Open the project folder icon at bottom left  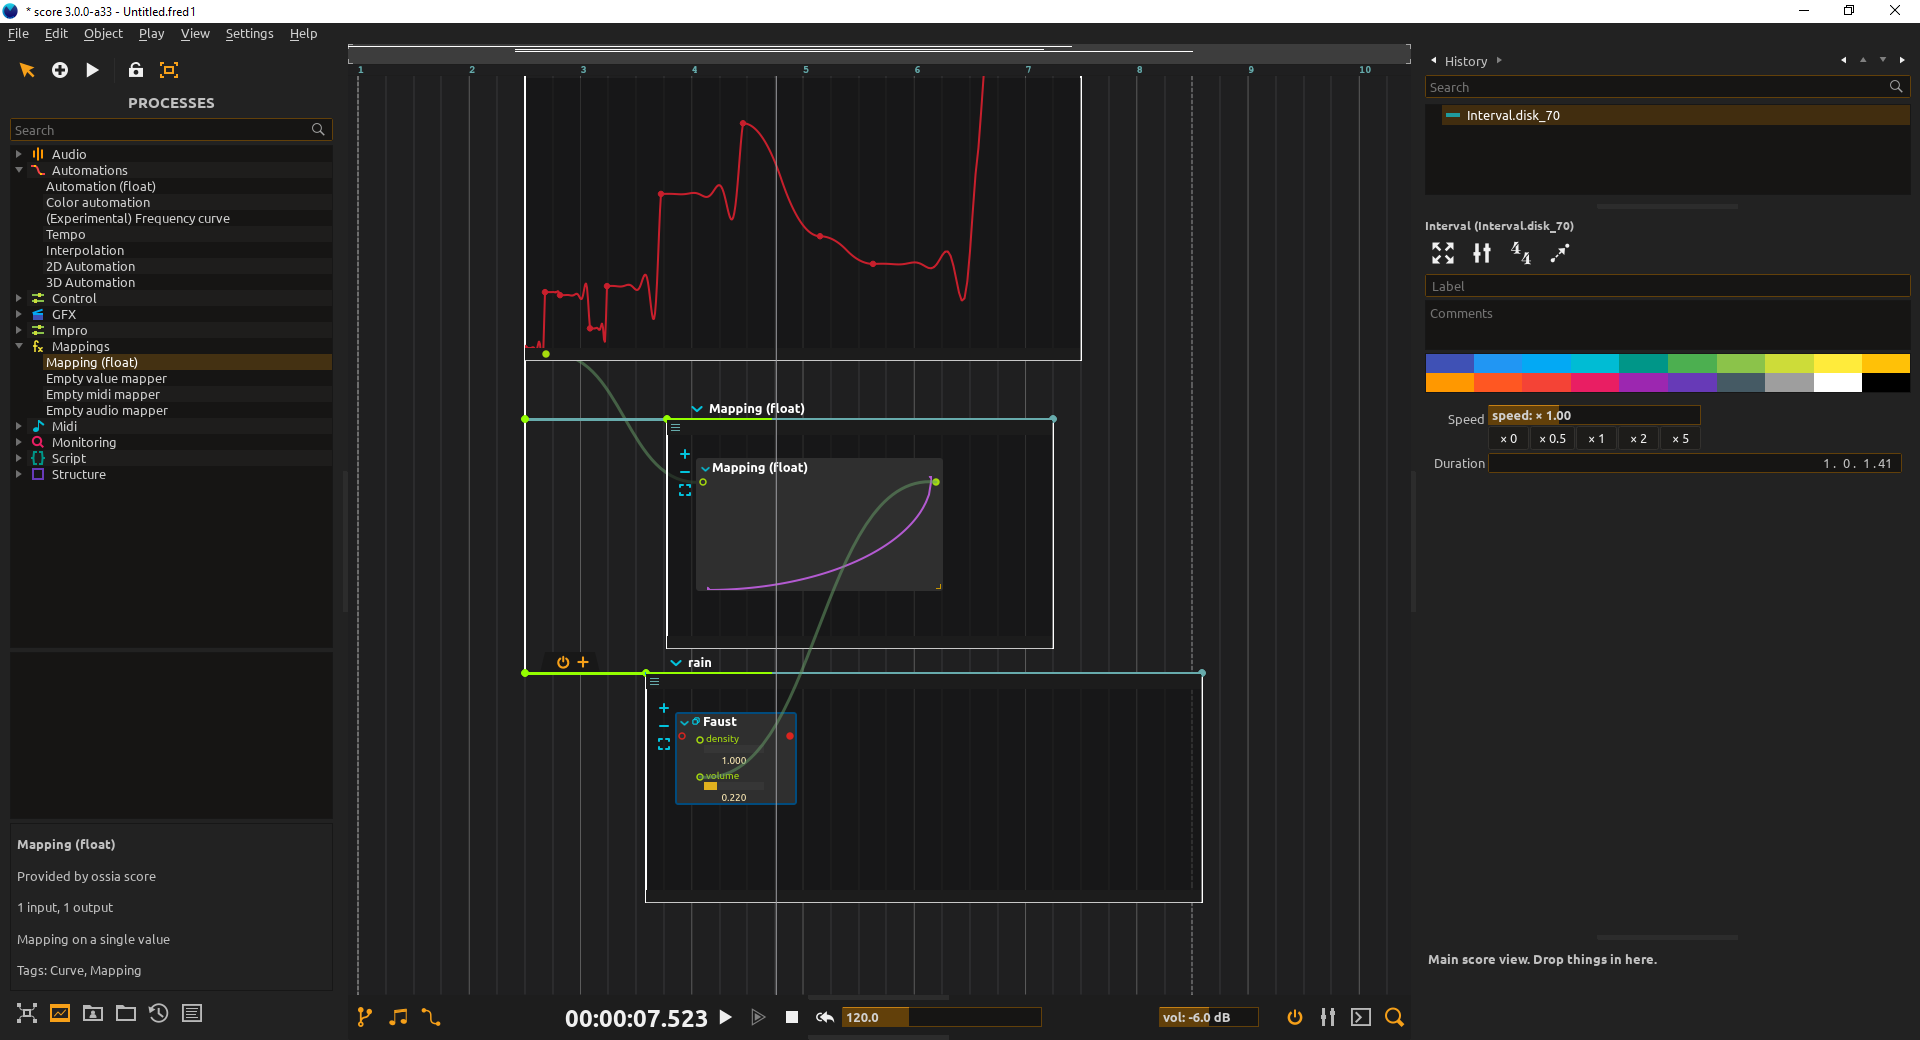click(x=126, y=1013)
